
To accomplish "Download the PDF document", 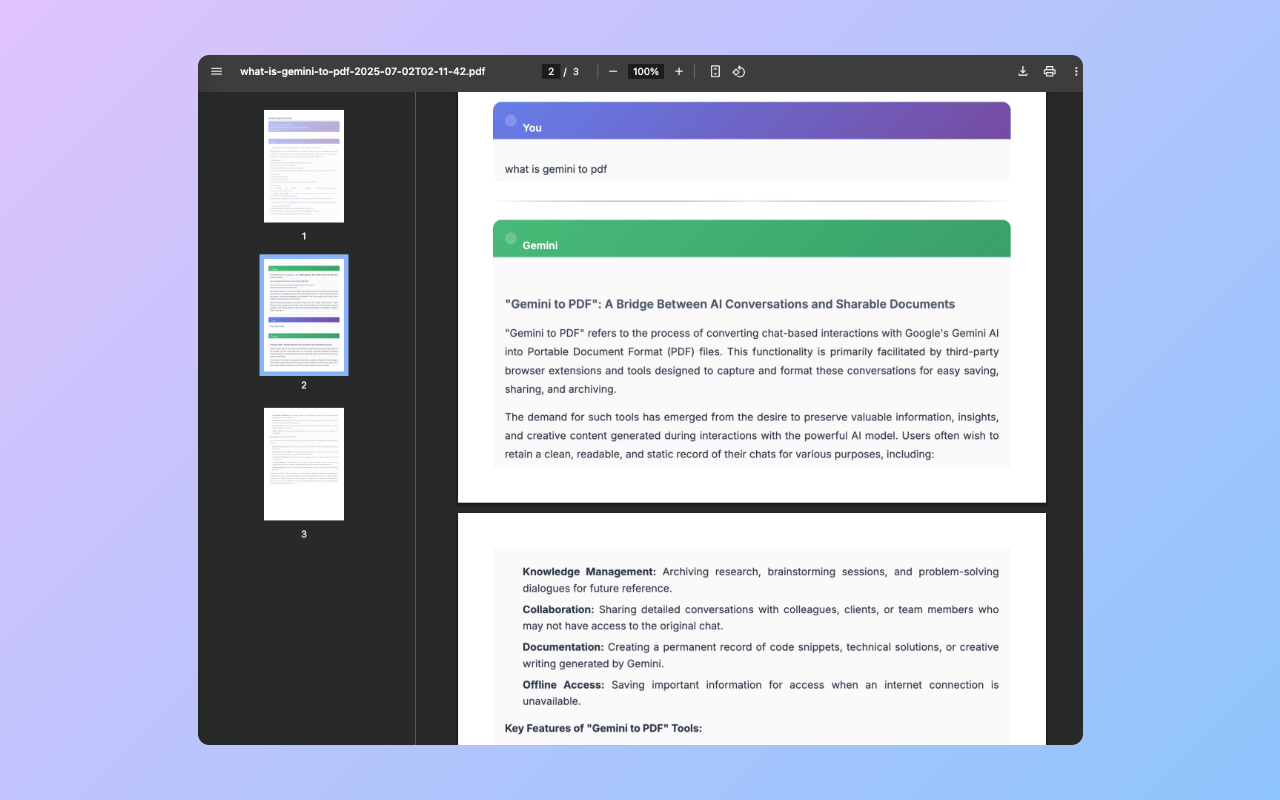I will pyautogui.click(x=1022, y=71).
